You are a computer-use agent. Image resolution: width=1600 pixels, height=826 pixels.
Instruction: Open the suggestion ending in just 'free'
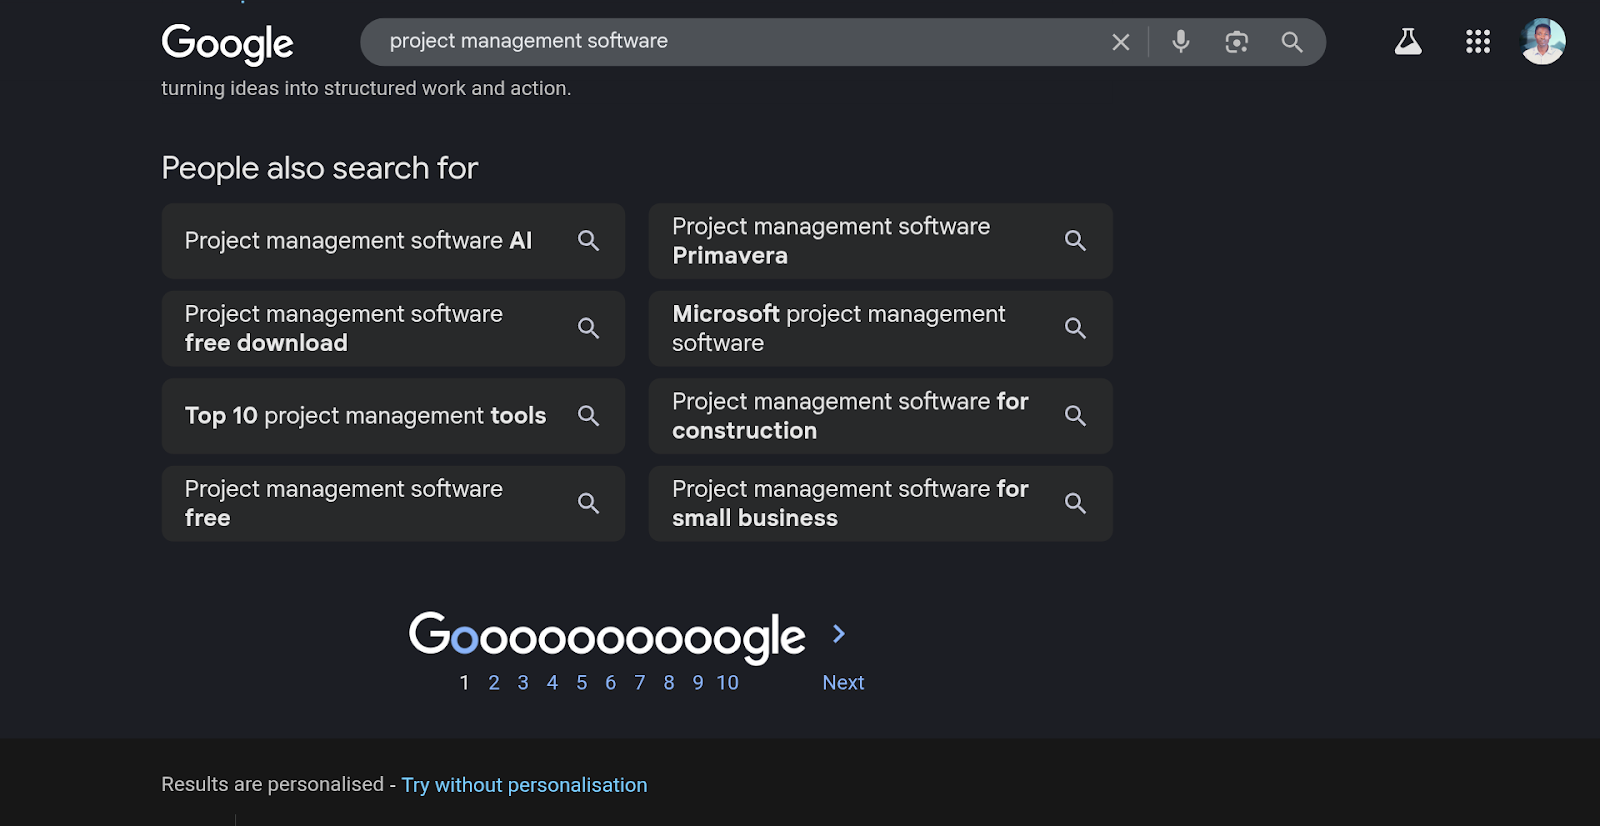[393, 503]
